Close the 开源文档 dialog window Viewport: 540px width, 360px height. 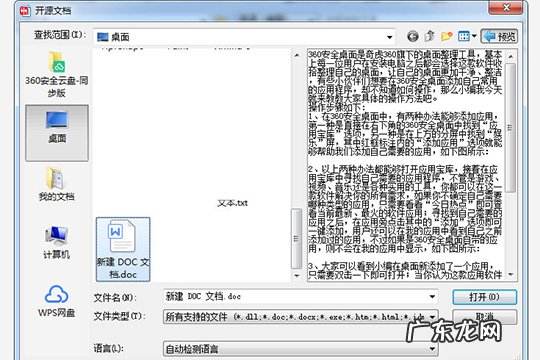pyautogui.click(x=506, y=7)
